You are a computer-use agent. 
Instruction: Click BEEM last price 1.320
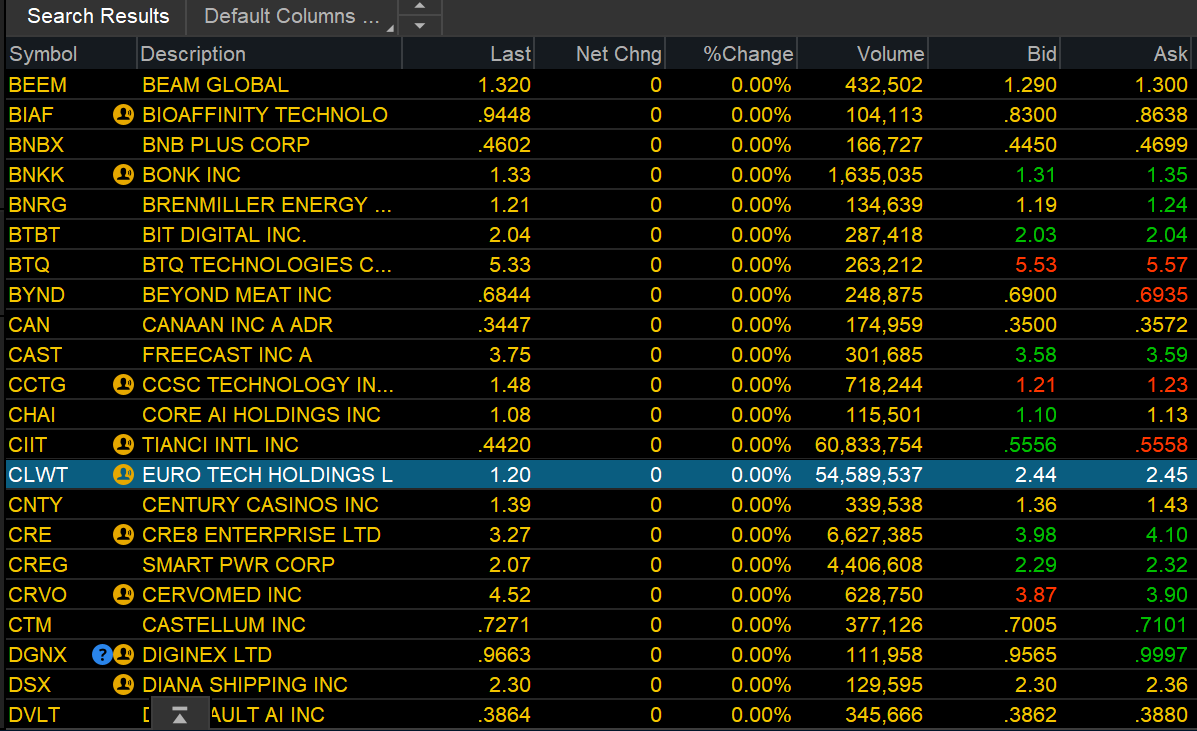(504, 85)
